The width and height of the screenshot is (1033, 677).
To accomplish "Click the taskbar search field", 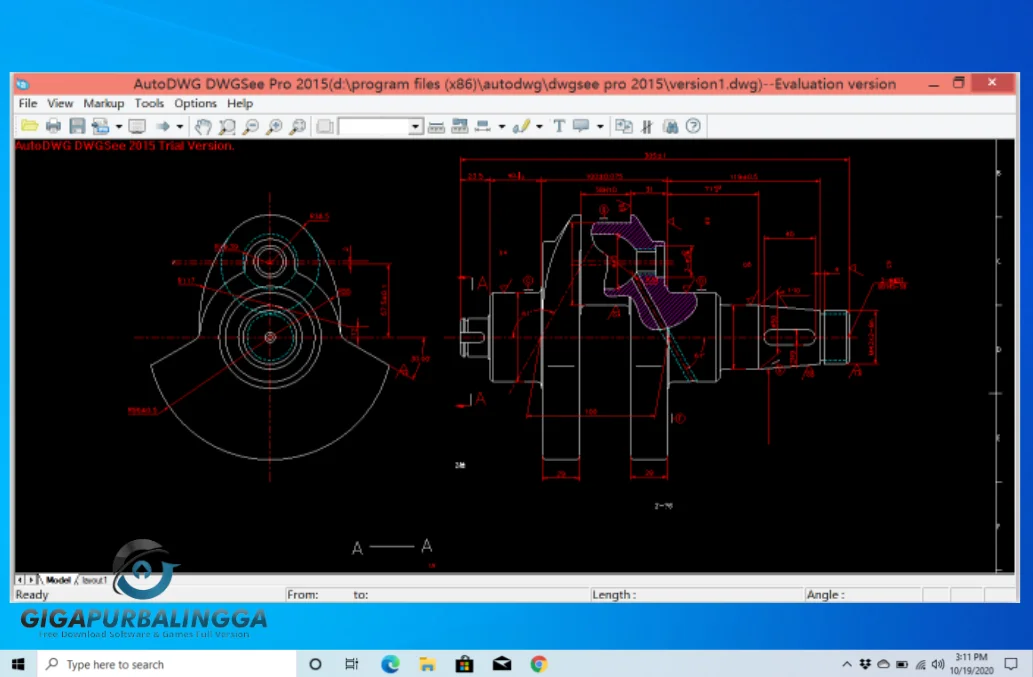I will [x=160, y=664].
